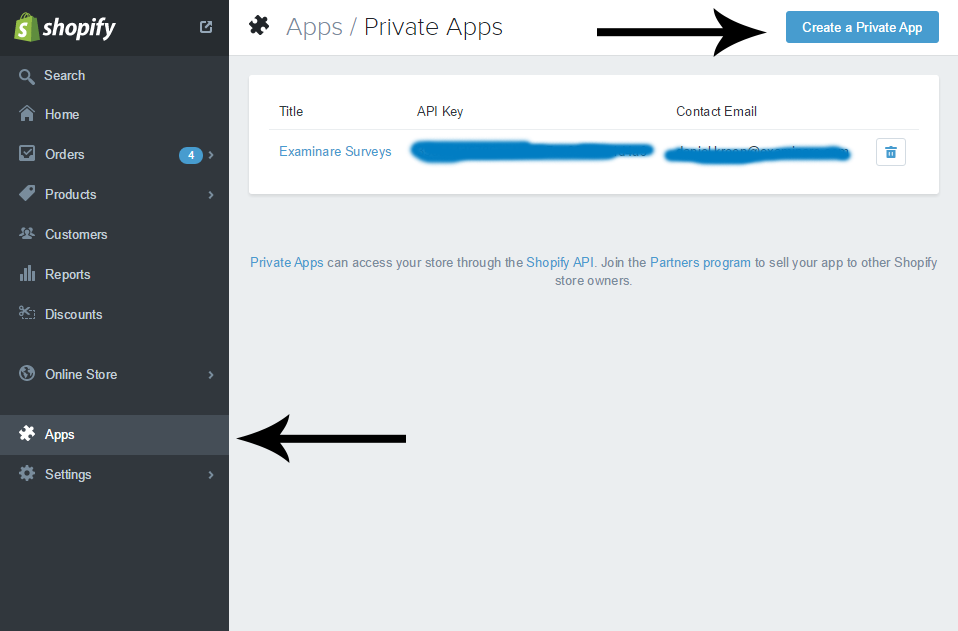Expand the Orders submenu chevron
This screenshot has width=958, height=631.
tap(211, 155)
